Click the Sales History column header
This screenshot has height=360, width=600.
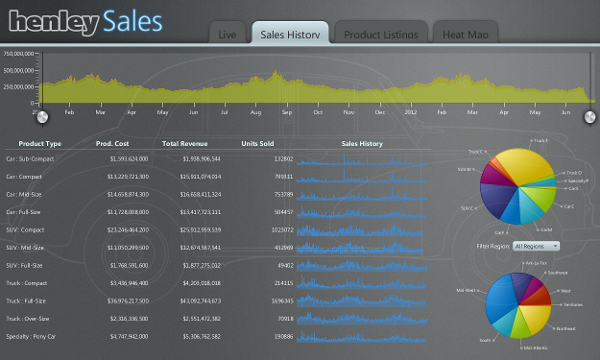pyautogui.click(x=362, y=143)
